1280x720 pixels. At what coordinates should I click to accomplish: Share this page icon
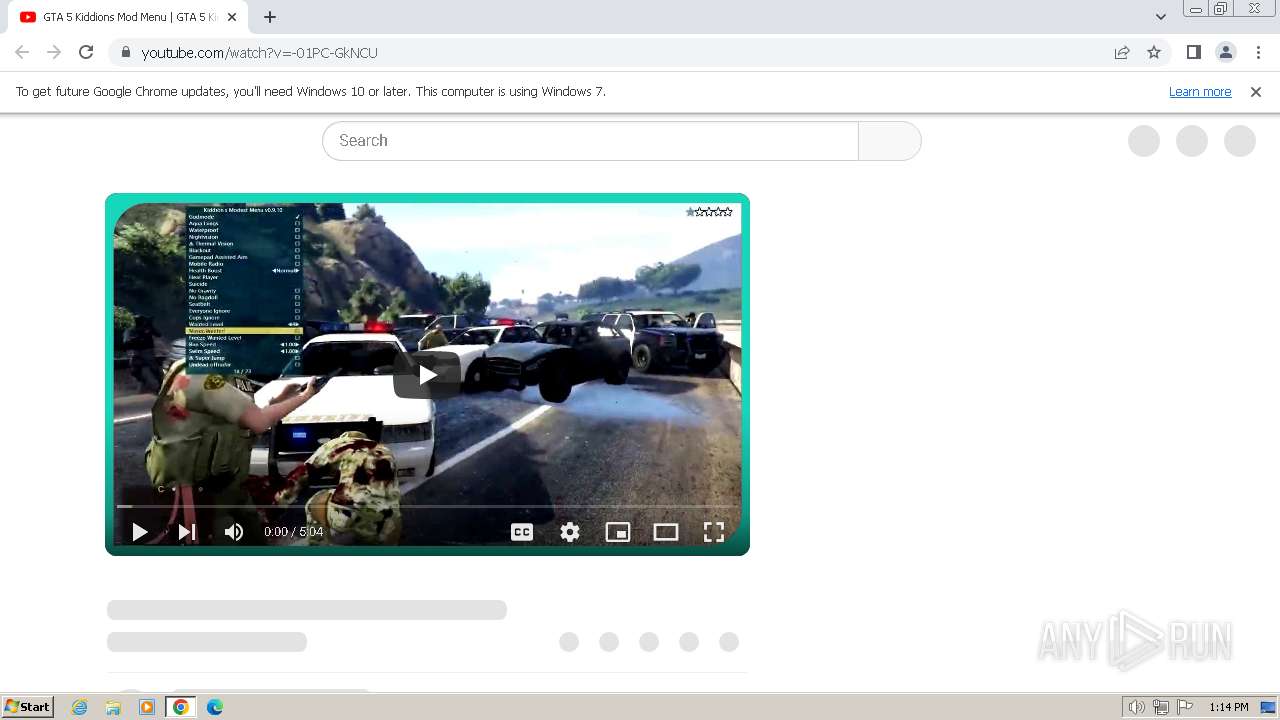coord(1122,52)
